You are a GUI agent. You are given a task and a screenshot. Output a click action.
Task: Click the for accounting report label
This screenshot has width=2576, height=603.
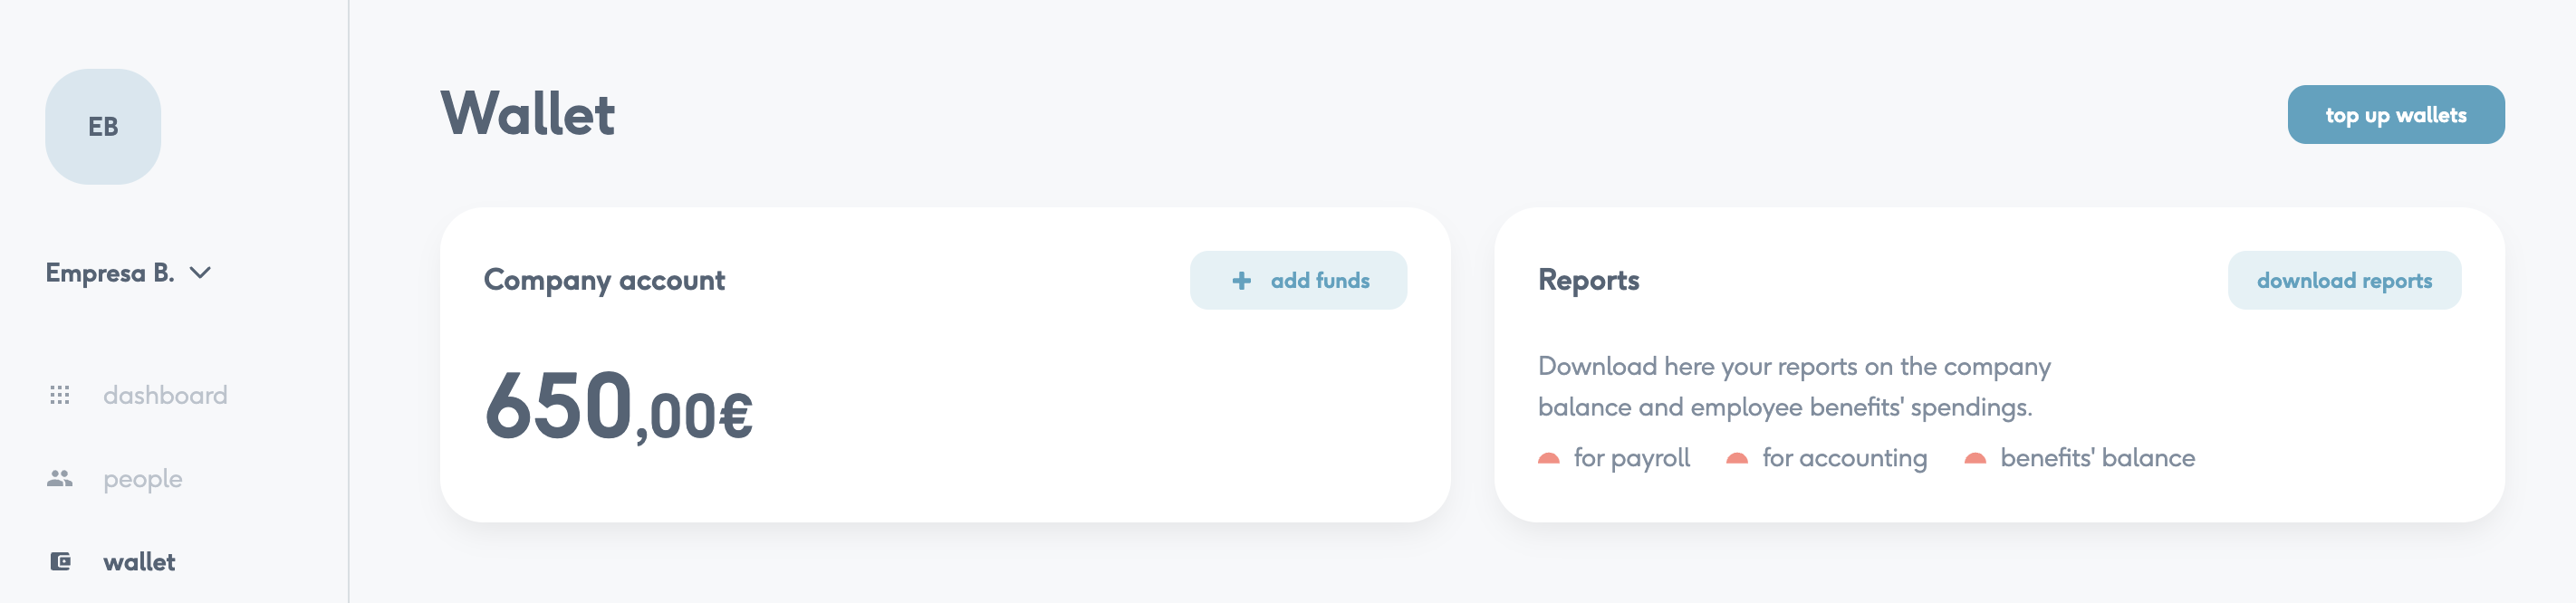point(1844,458)
